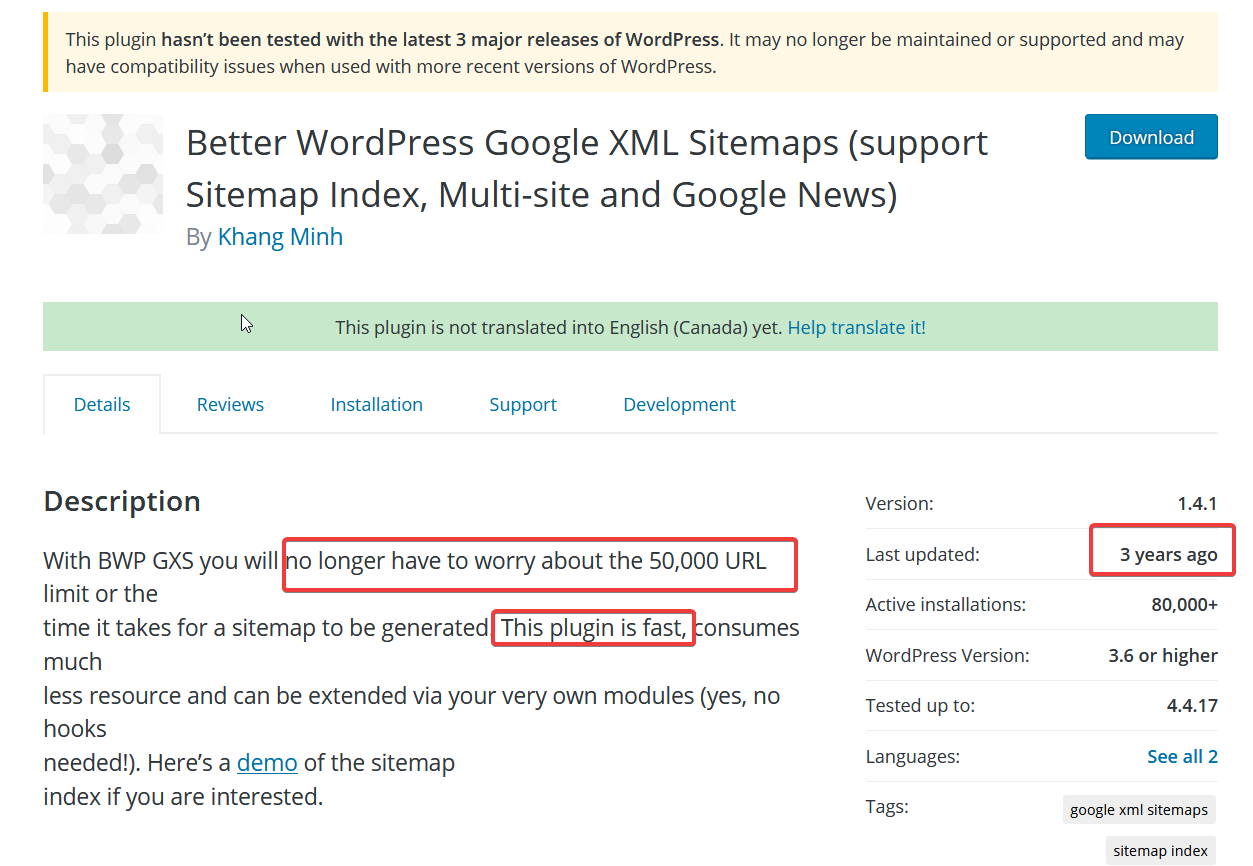Screen dimensions: 1253x866
Task: Click the '3 years ago' last updated value
Action: click(1169, 554)
